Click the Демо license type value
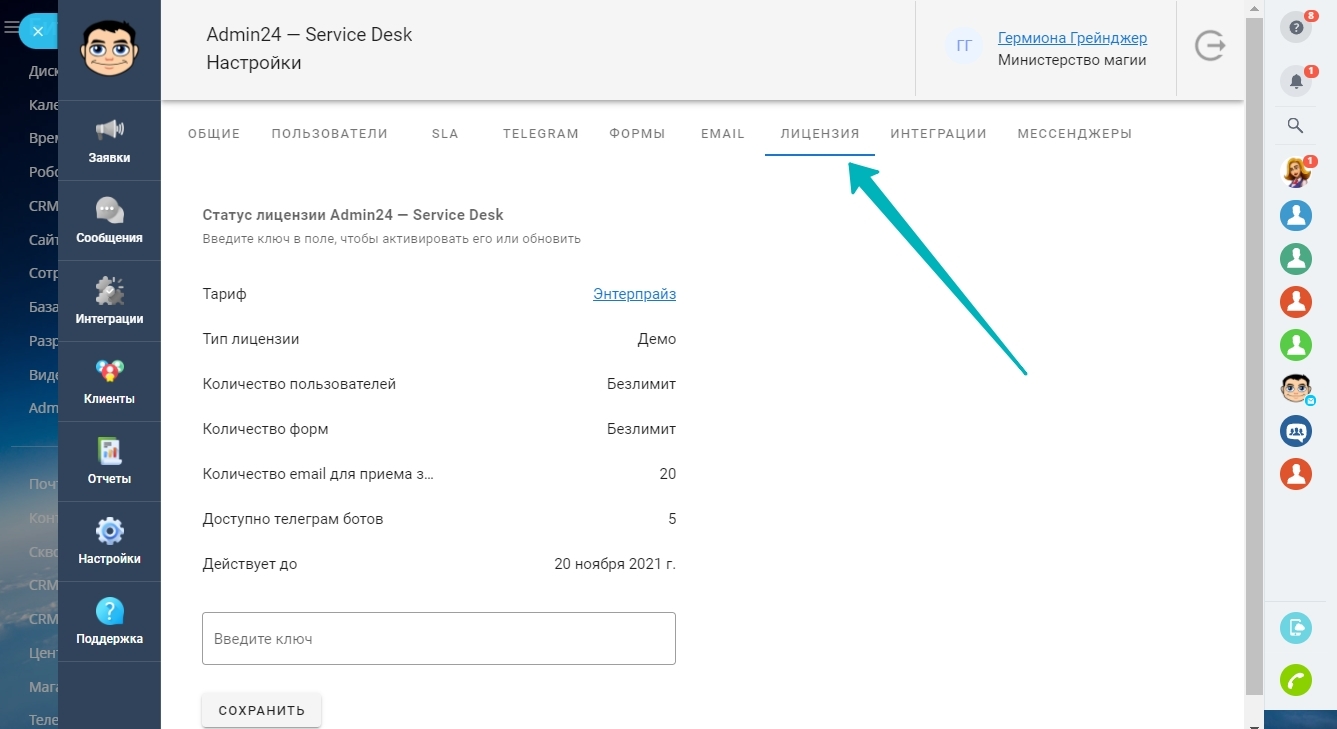Viewport: 1337px width, 729px height. click(657, 339)
